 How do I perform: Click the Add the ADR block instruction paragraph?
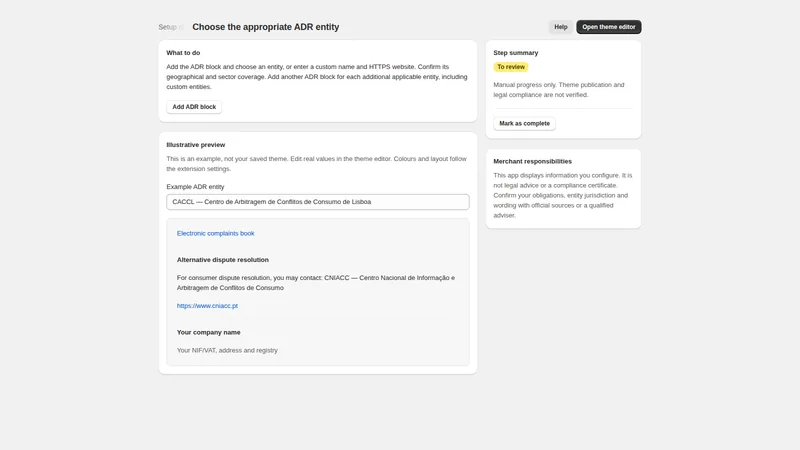click(x=316, y=77)
